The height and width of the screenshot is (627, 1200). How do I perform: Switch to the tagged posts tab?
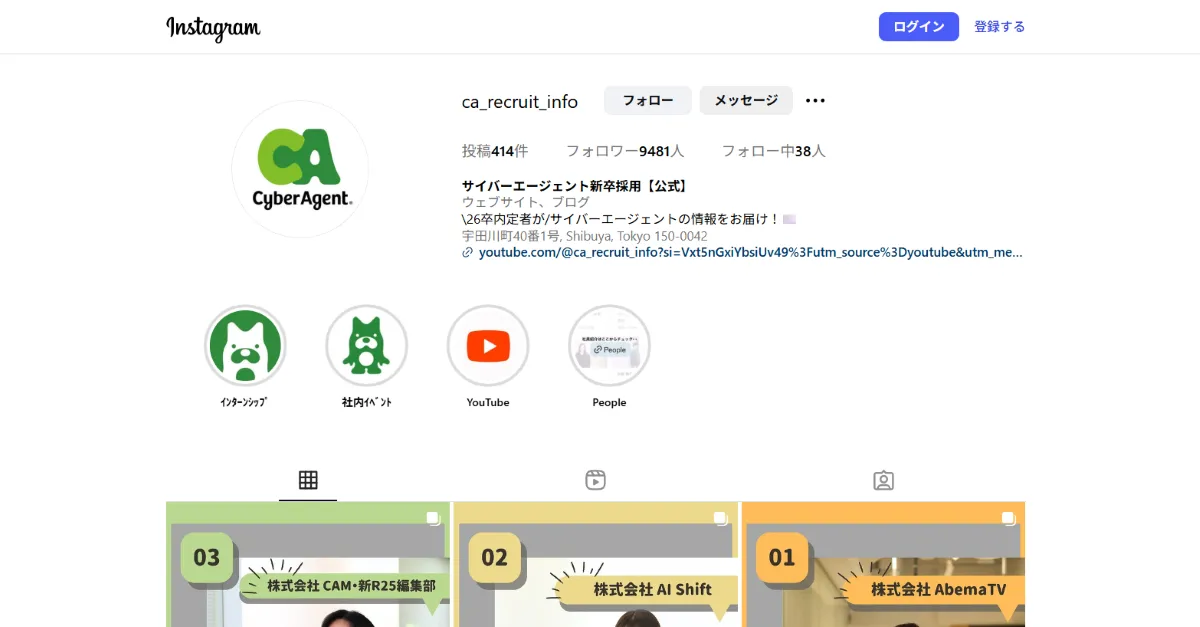[x=883, y=480]
